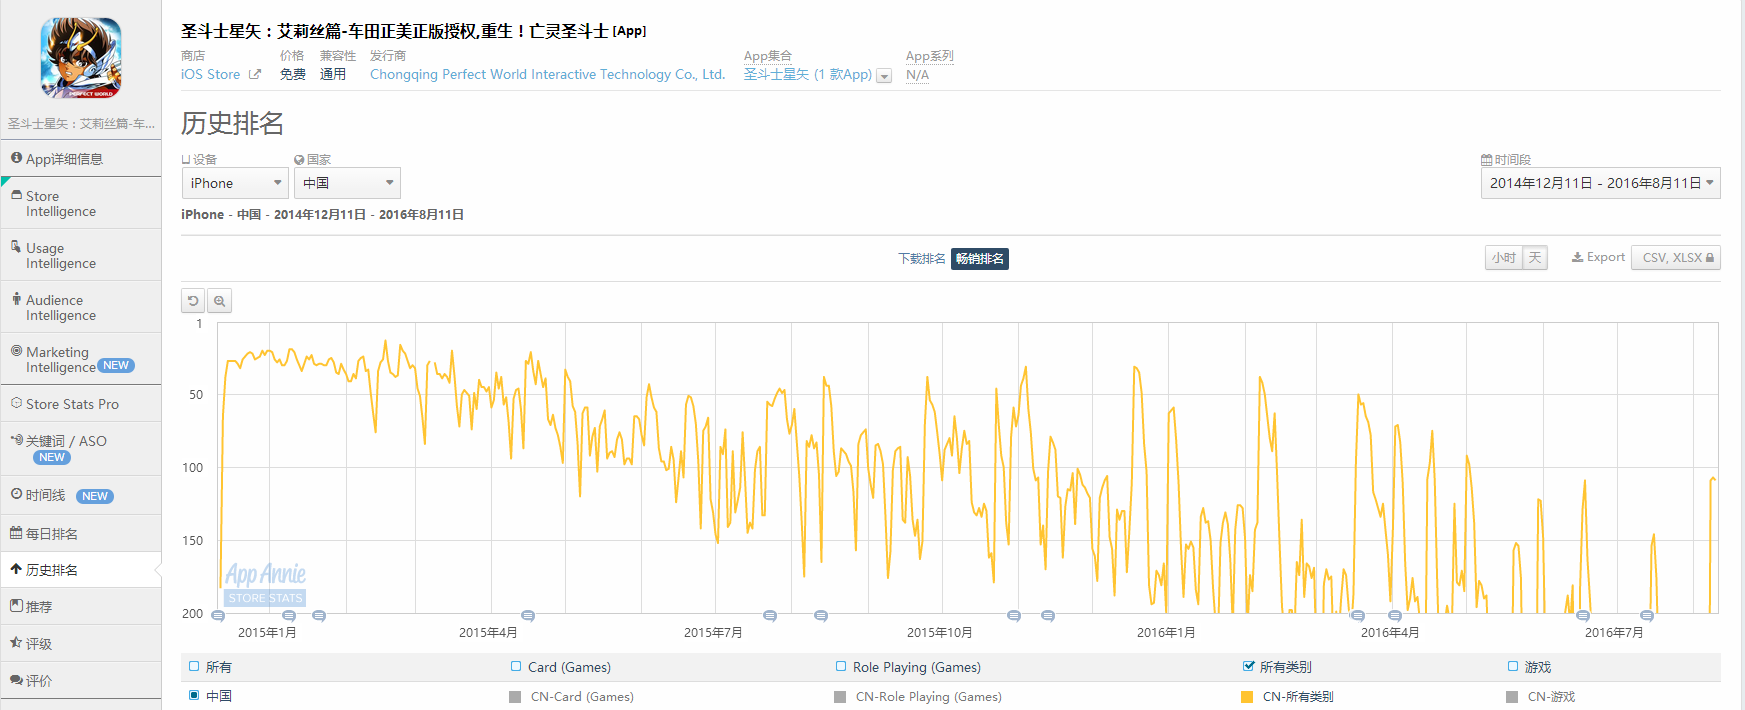This screenshot has width=1745, height=710.
Task: Open 推荐 featured sidebar item
Action: point(80,607)
